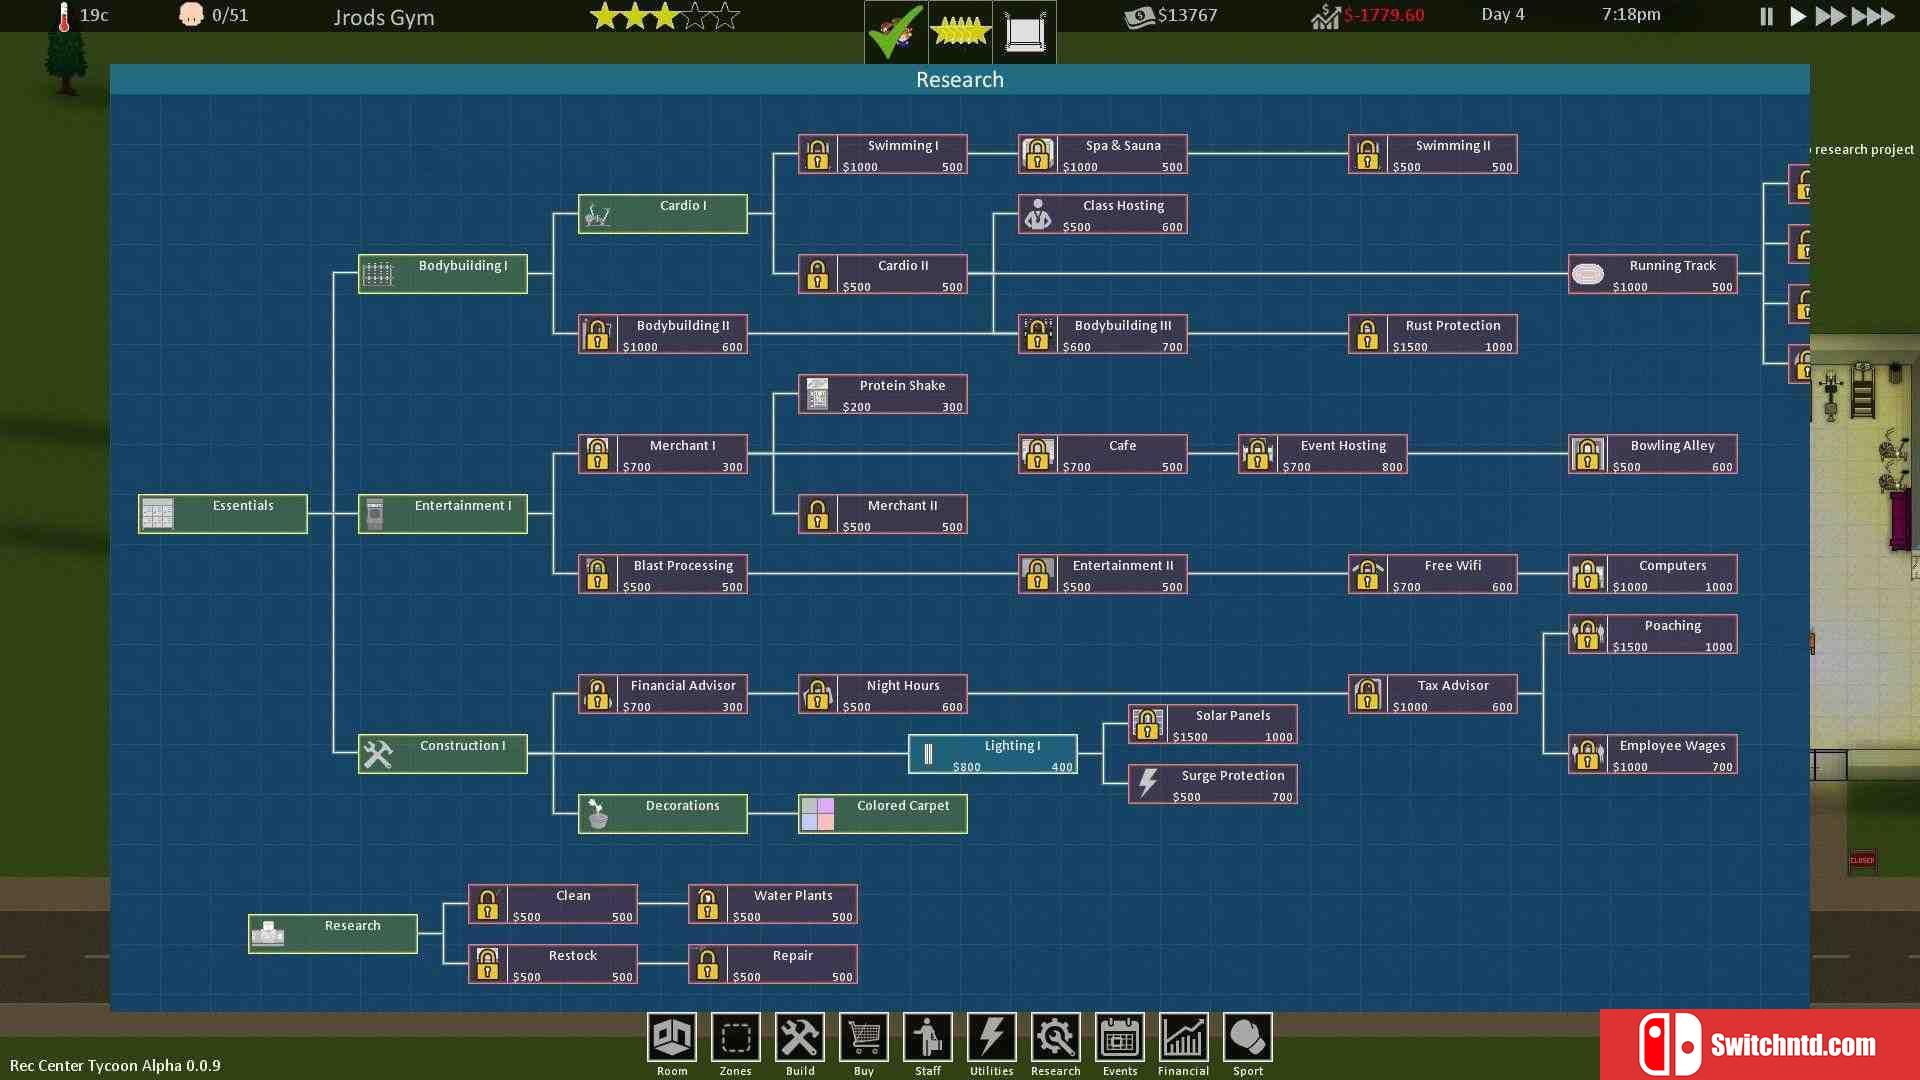Viewport: 1920px width, 1080px height.
Task: Select the Colored Carpet research node
Action: (x=882, y=814)
